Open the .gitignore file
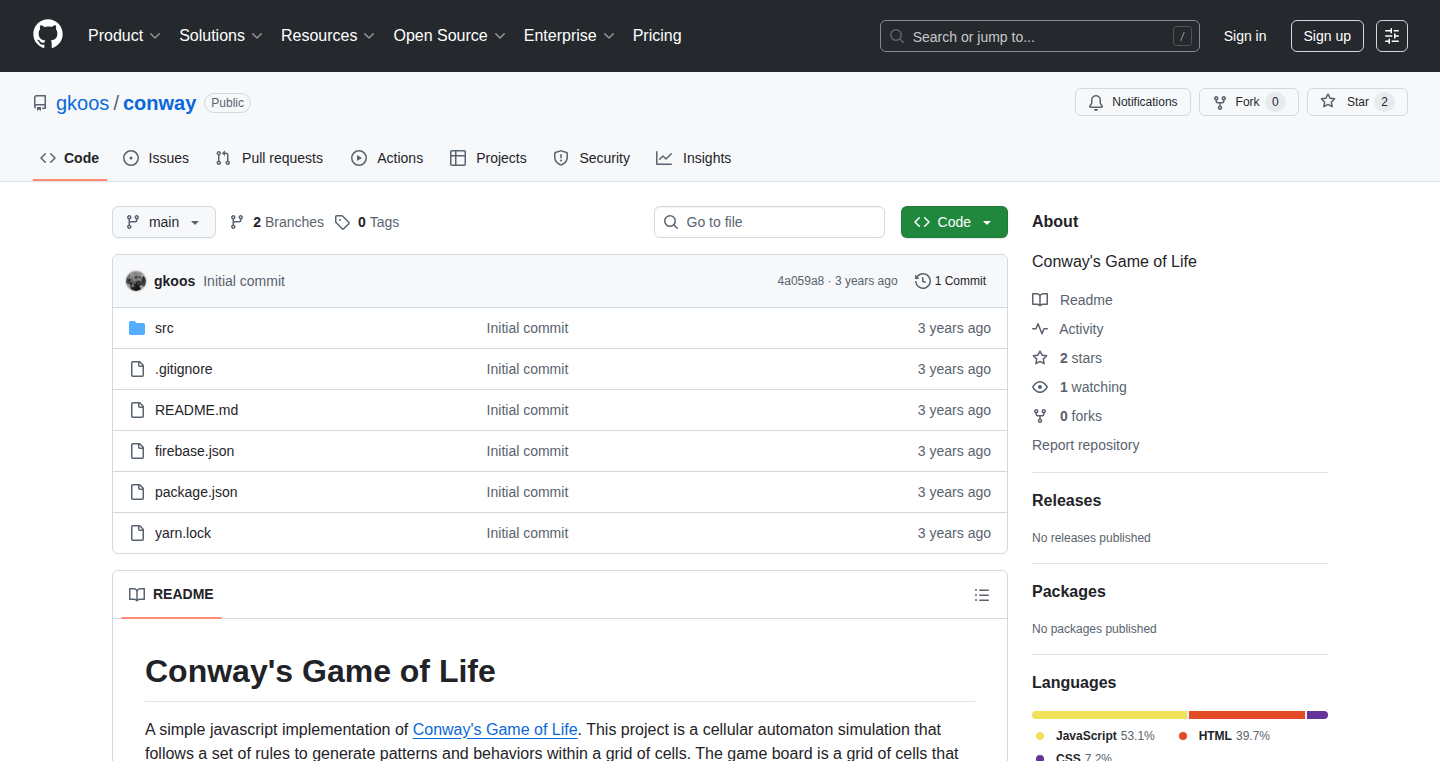1440x761 pixels. point(184,369)
